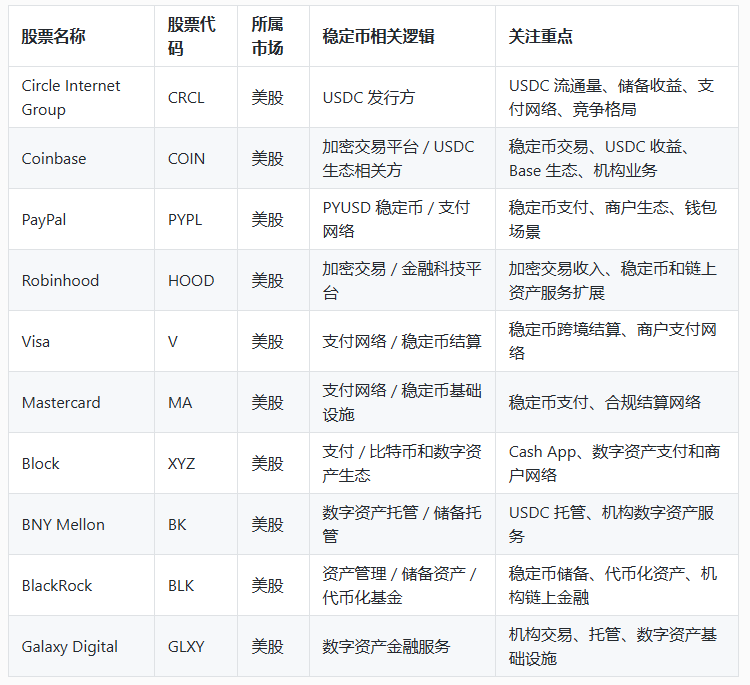
Task: Click the BNY Mellon name cell
Action: [x=81, y=524]
